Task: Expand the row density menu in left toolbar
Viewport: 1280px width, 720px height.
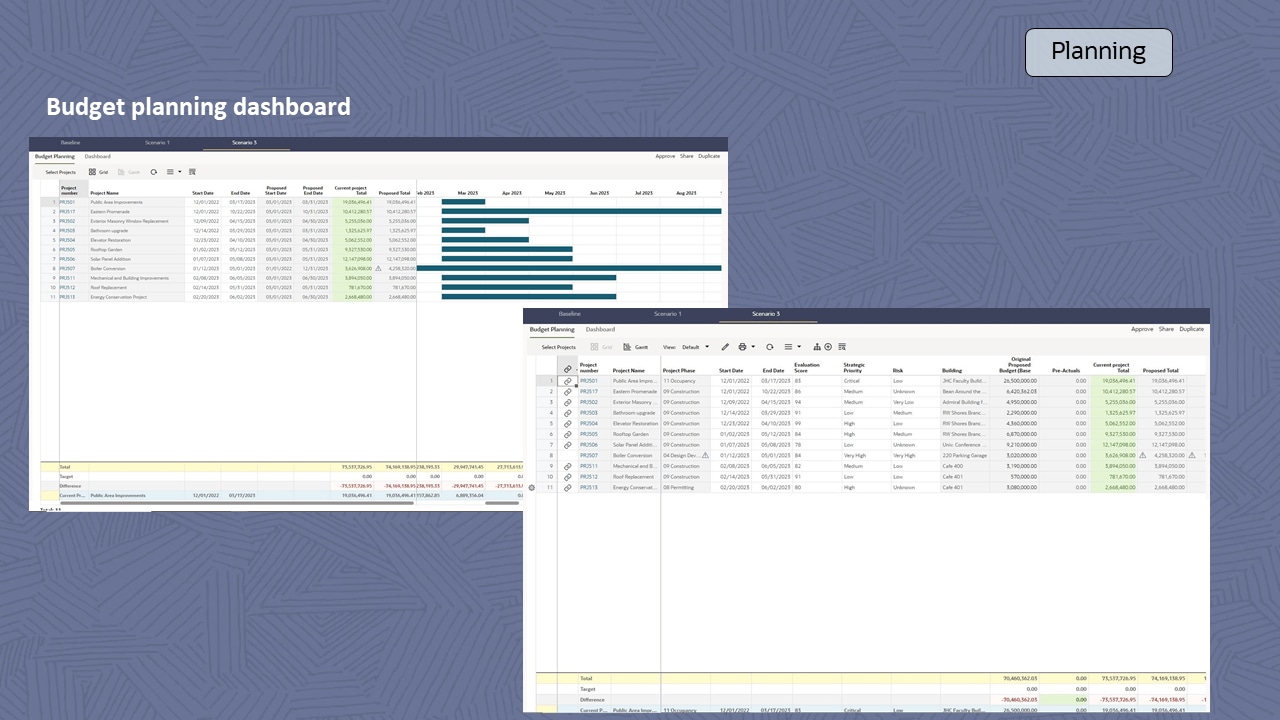Action: point(174,172)
